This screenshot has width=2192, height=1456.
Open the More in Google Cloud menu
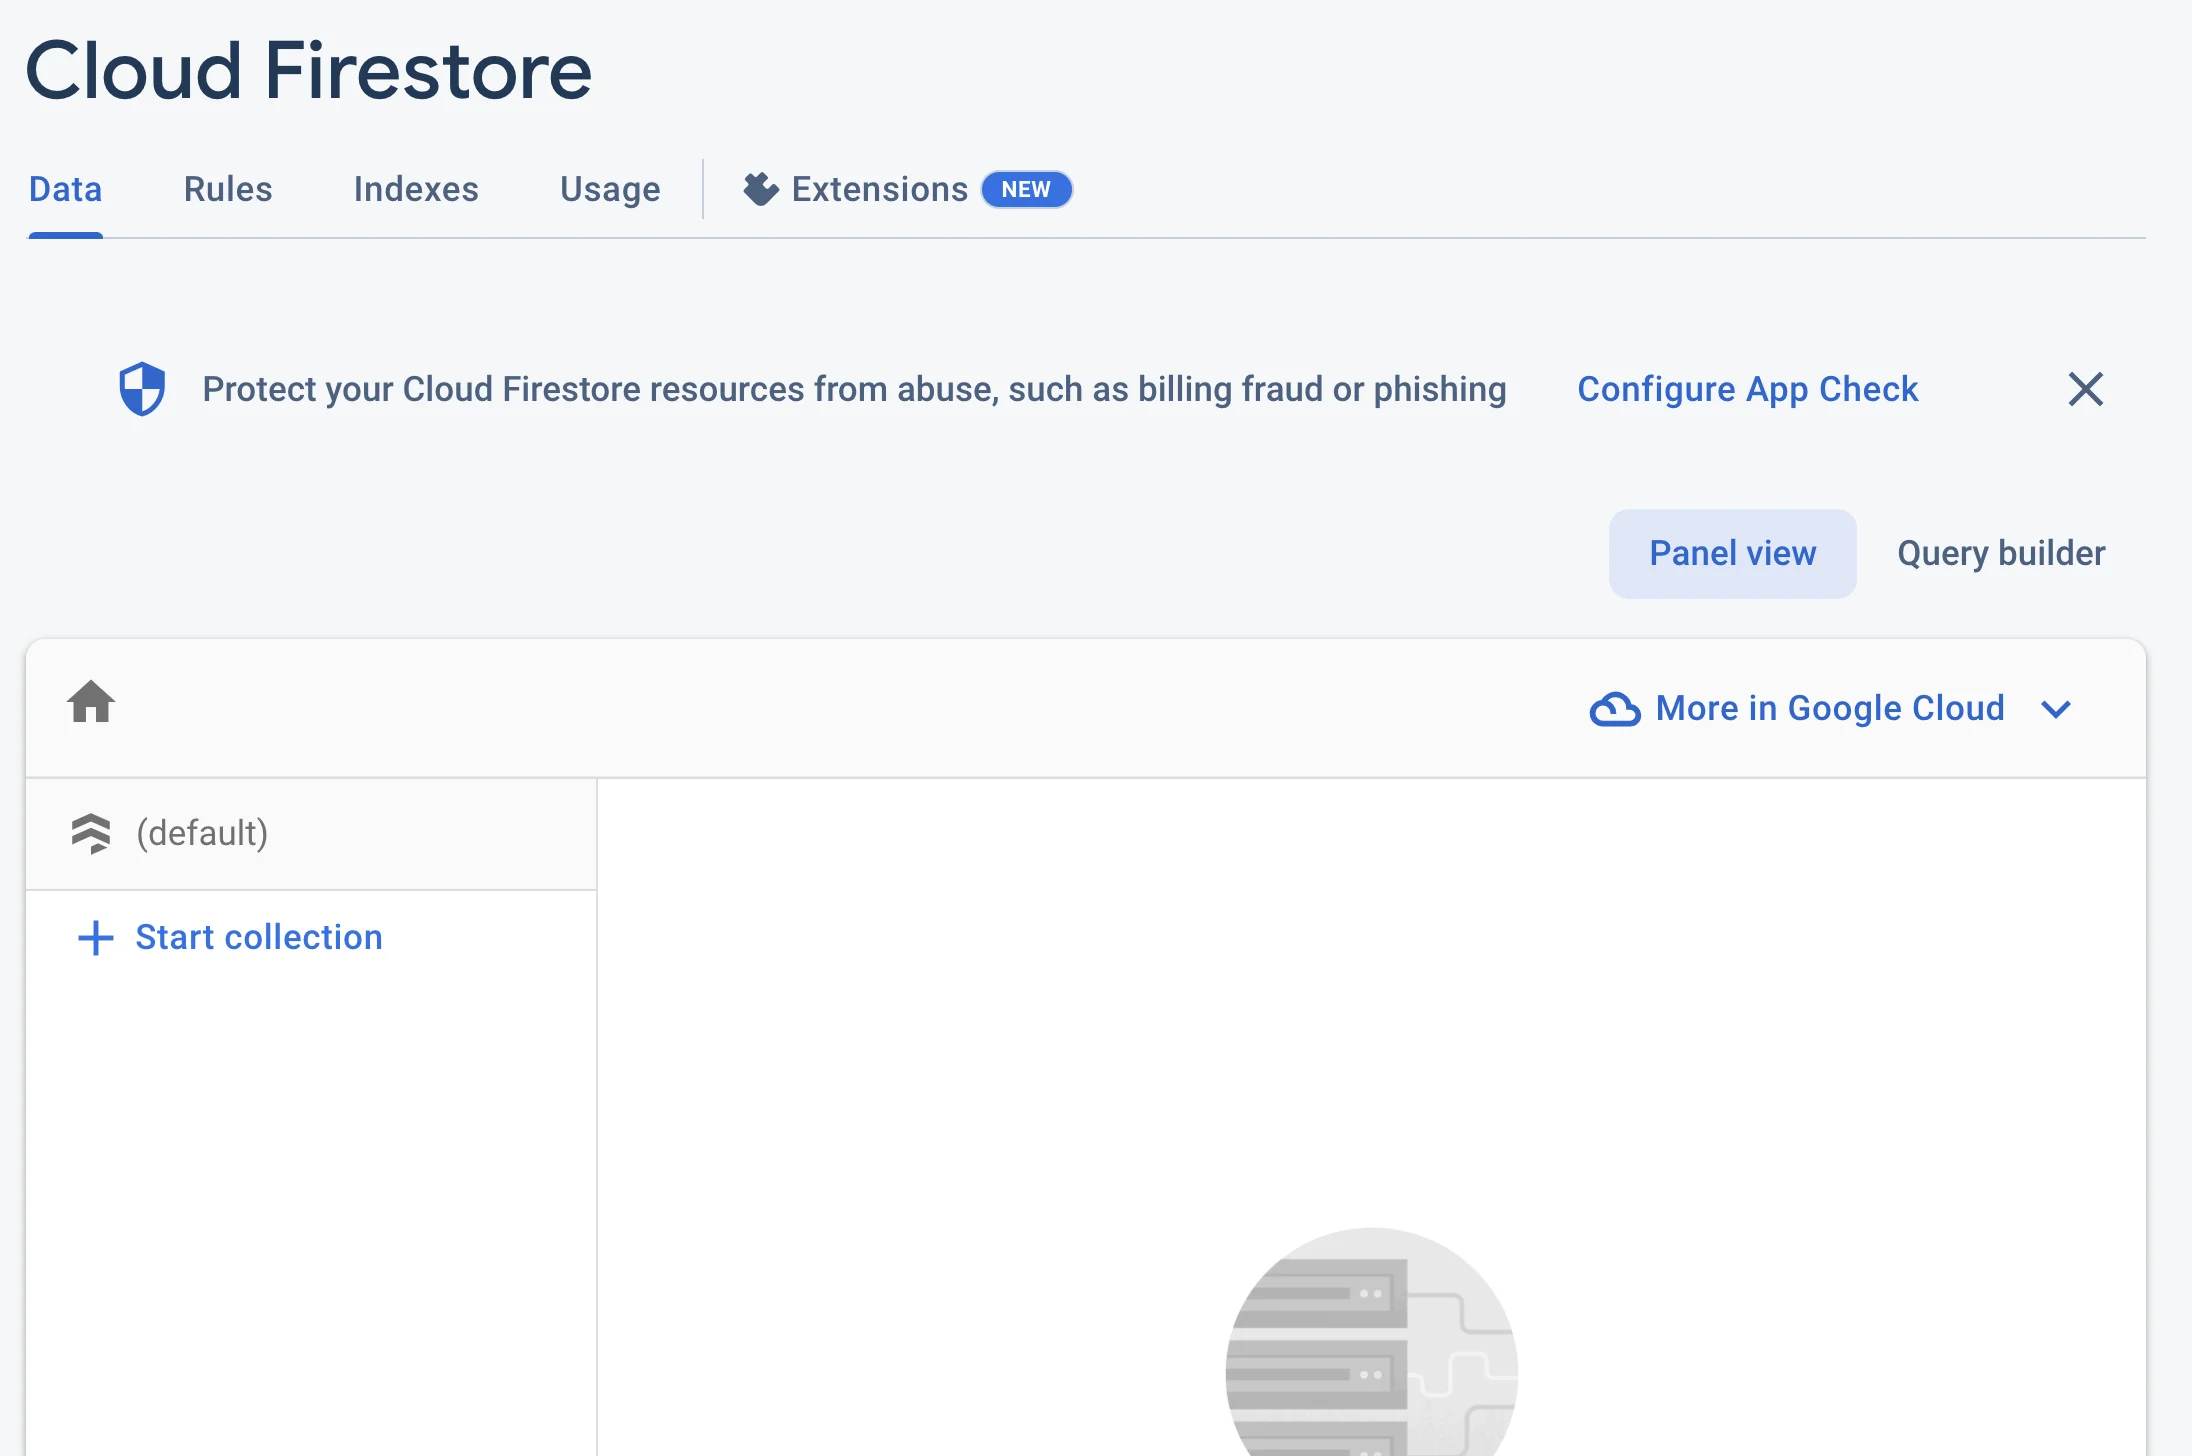(1830, 709)
